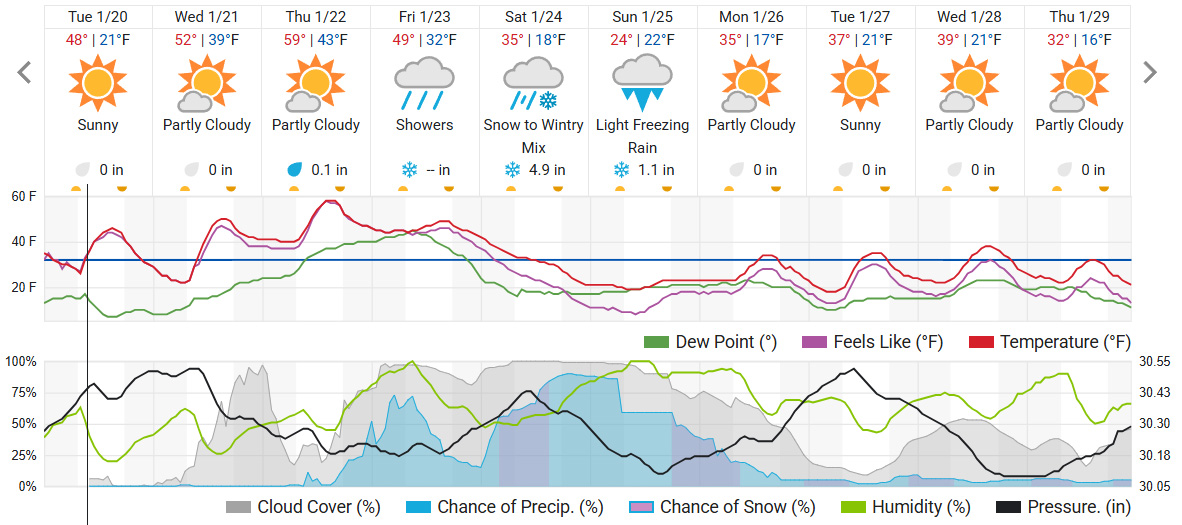Image resolution: width=1182 pixels, height=525 pixels.
Task: Select the Thu 1/22 day column header
Action: (315, 17)
